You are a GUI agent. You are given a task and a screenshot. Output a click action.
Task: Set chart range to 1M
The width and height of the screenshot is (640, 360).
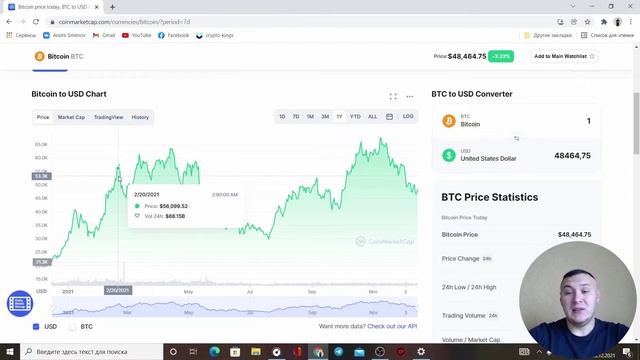coord(310,117)
